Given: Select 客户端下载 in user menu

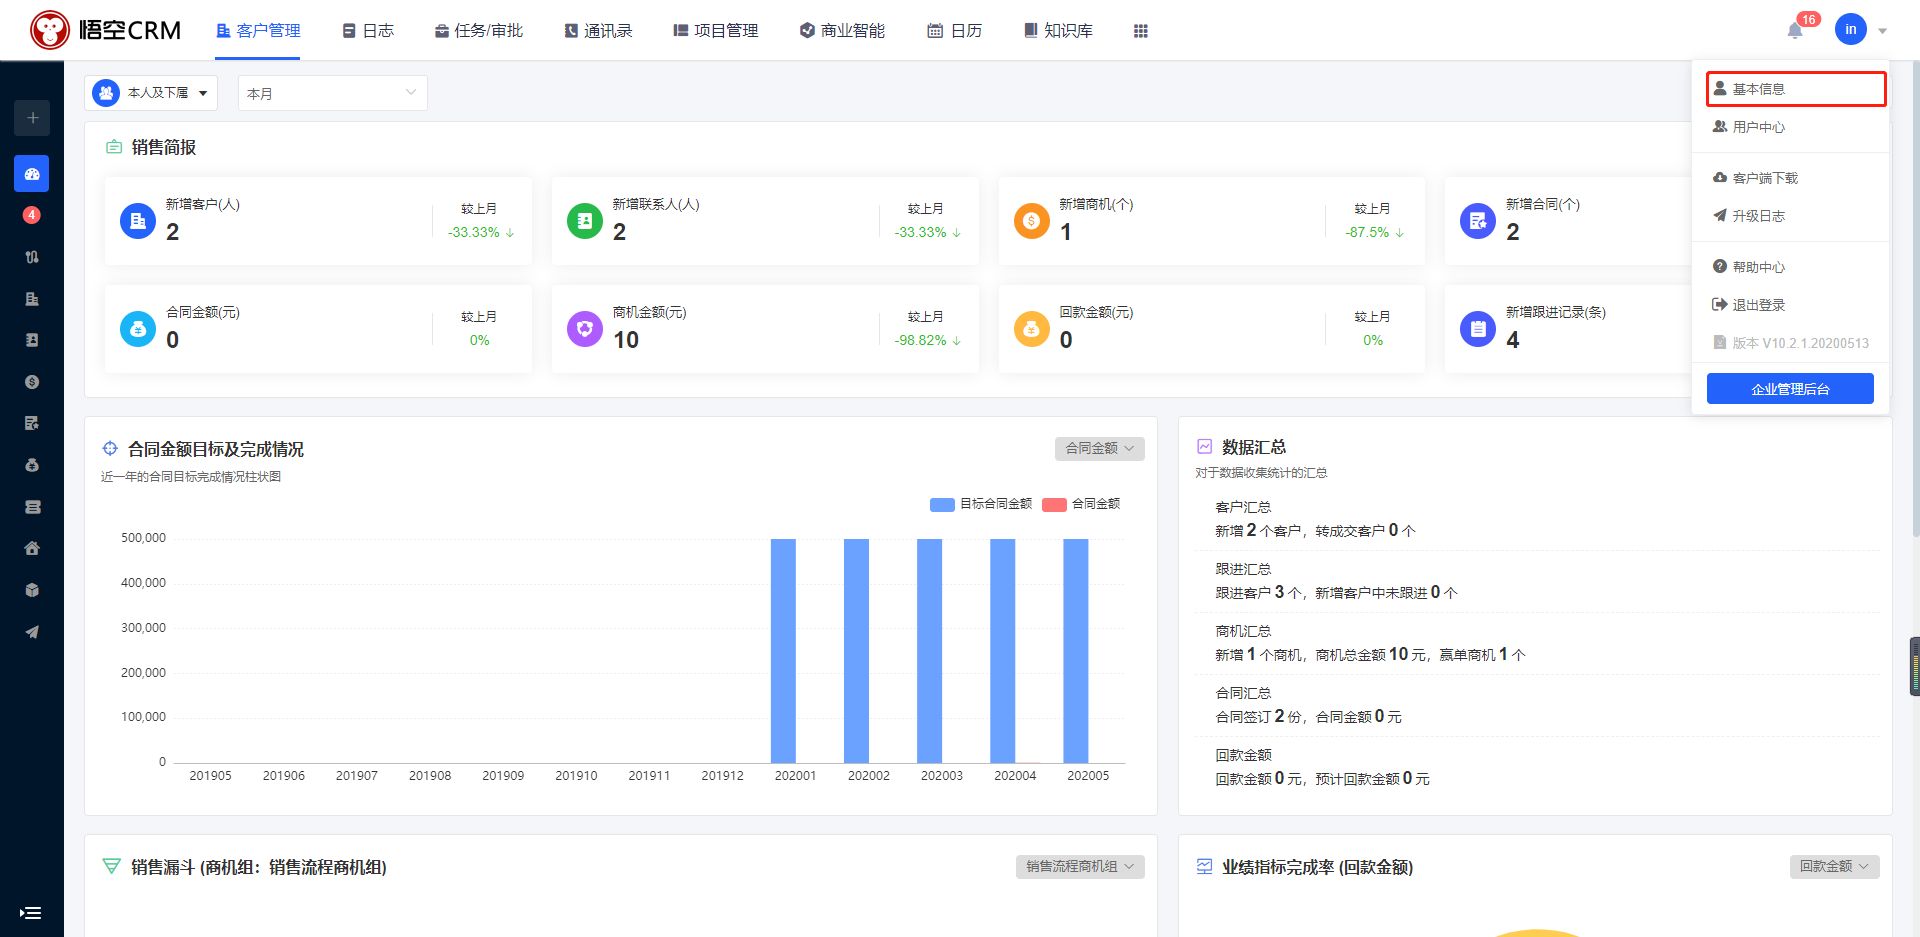Looking at the screenshot, I should pyautogui.click(x=1790, y=178).
